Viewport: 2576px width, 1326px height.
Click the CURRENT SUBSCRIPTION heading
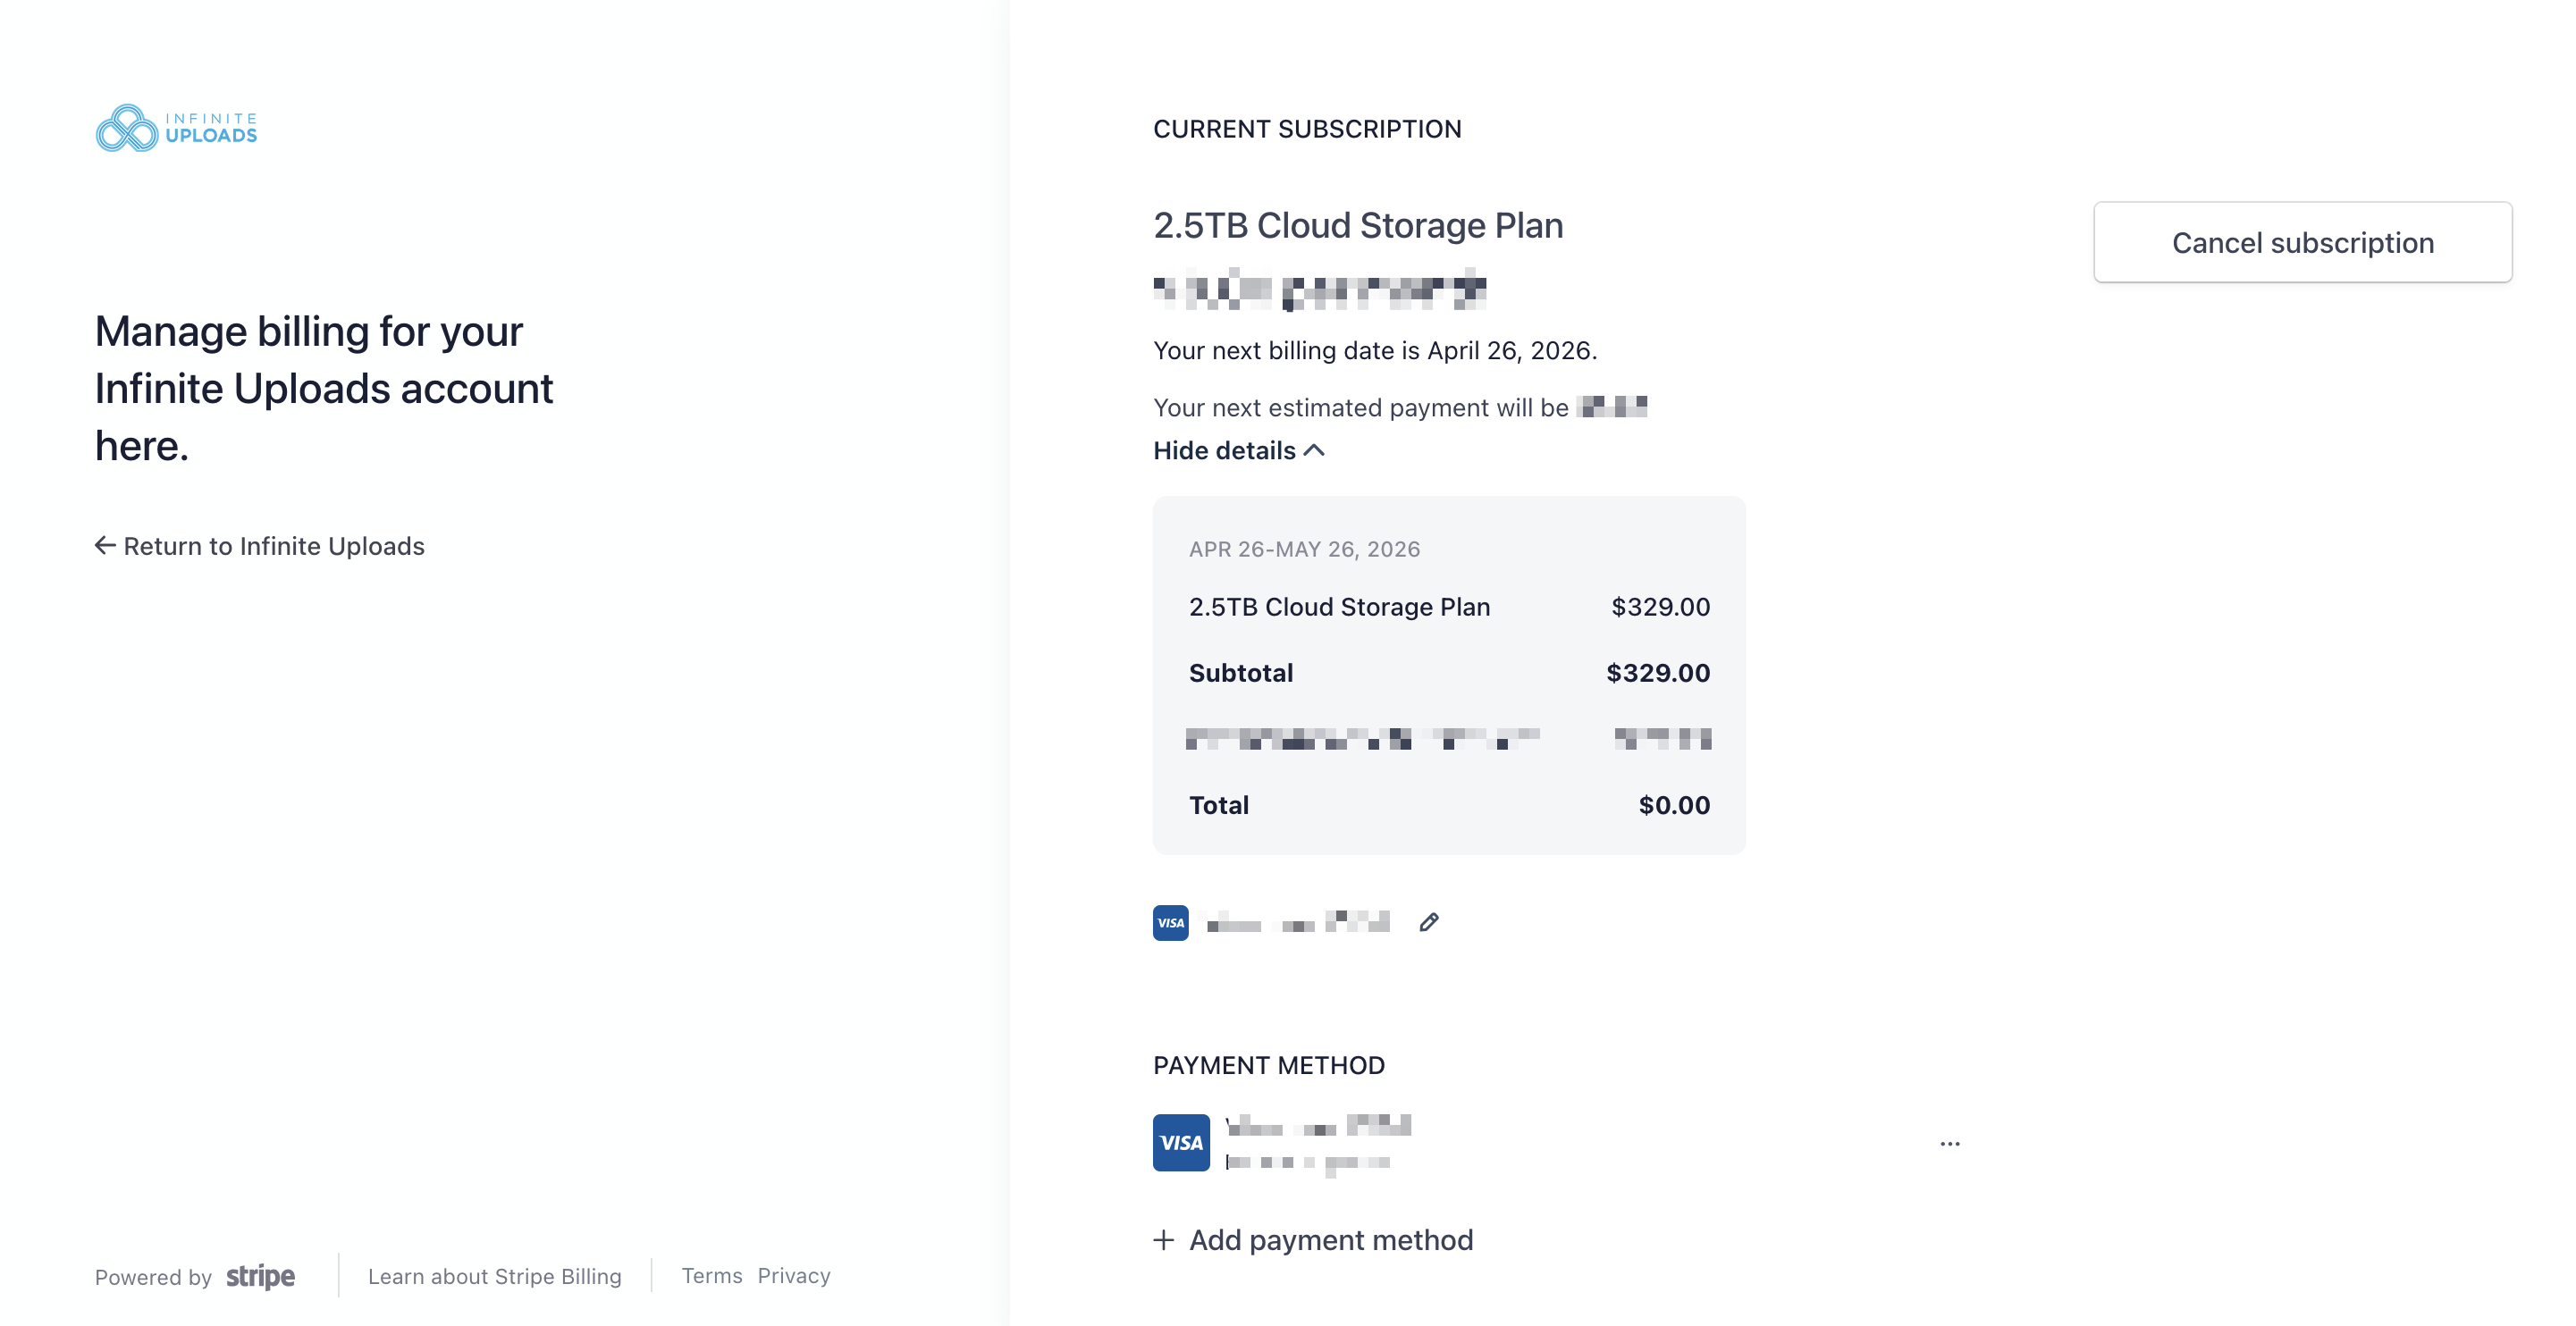[1307, 128]
